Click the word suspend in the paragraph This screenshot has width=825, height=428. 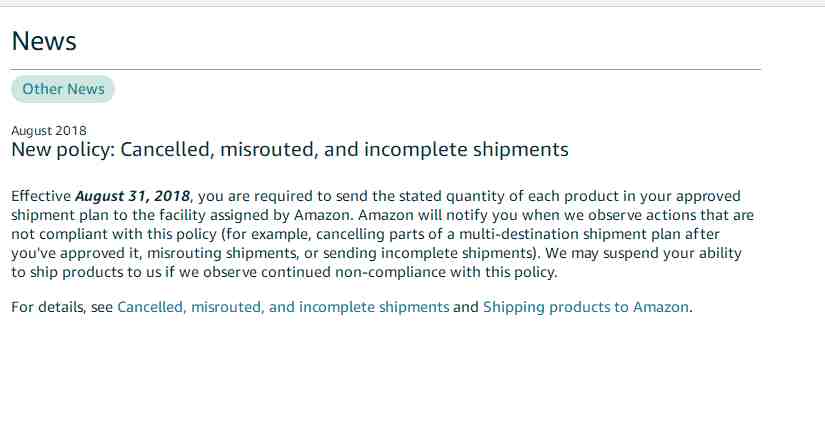click(x=631, y=253)
